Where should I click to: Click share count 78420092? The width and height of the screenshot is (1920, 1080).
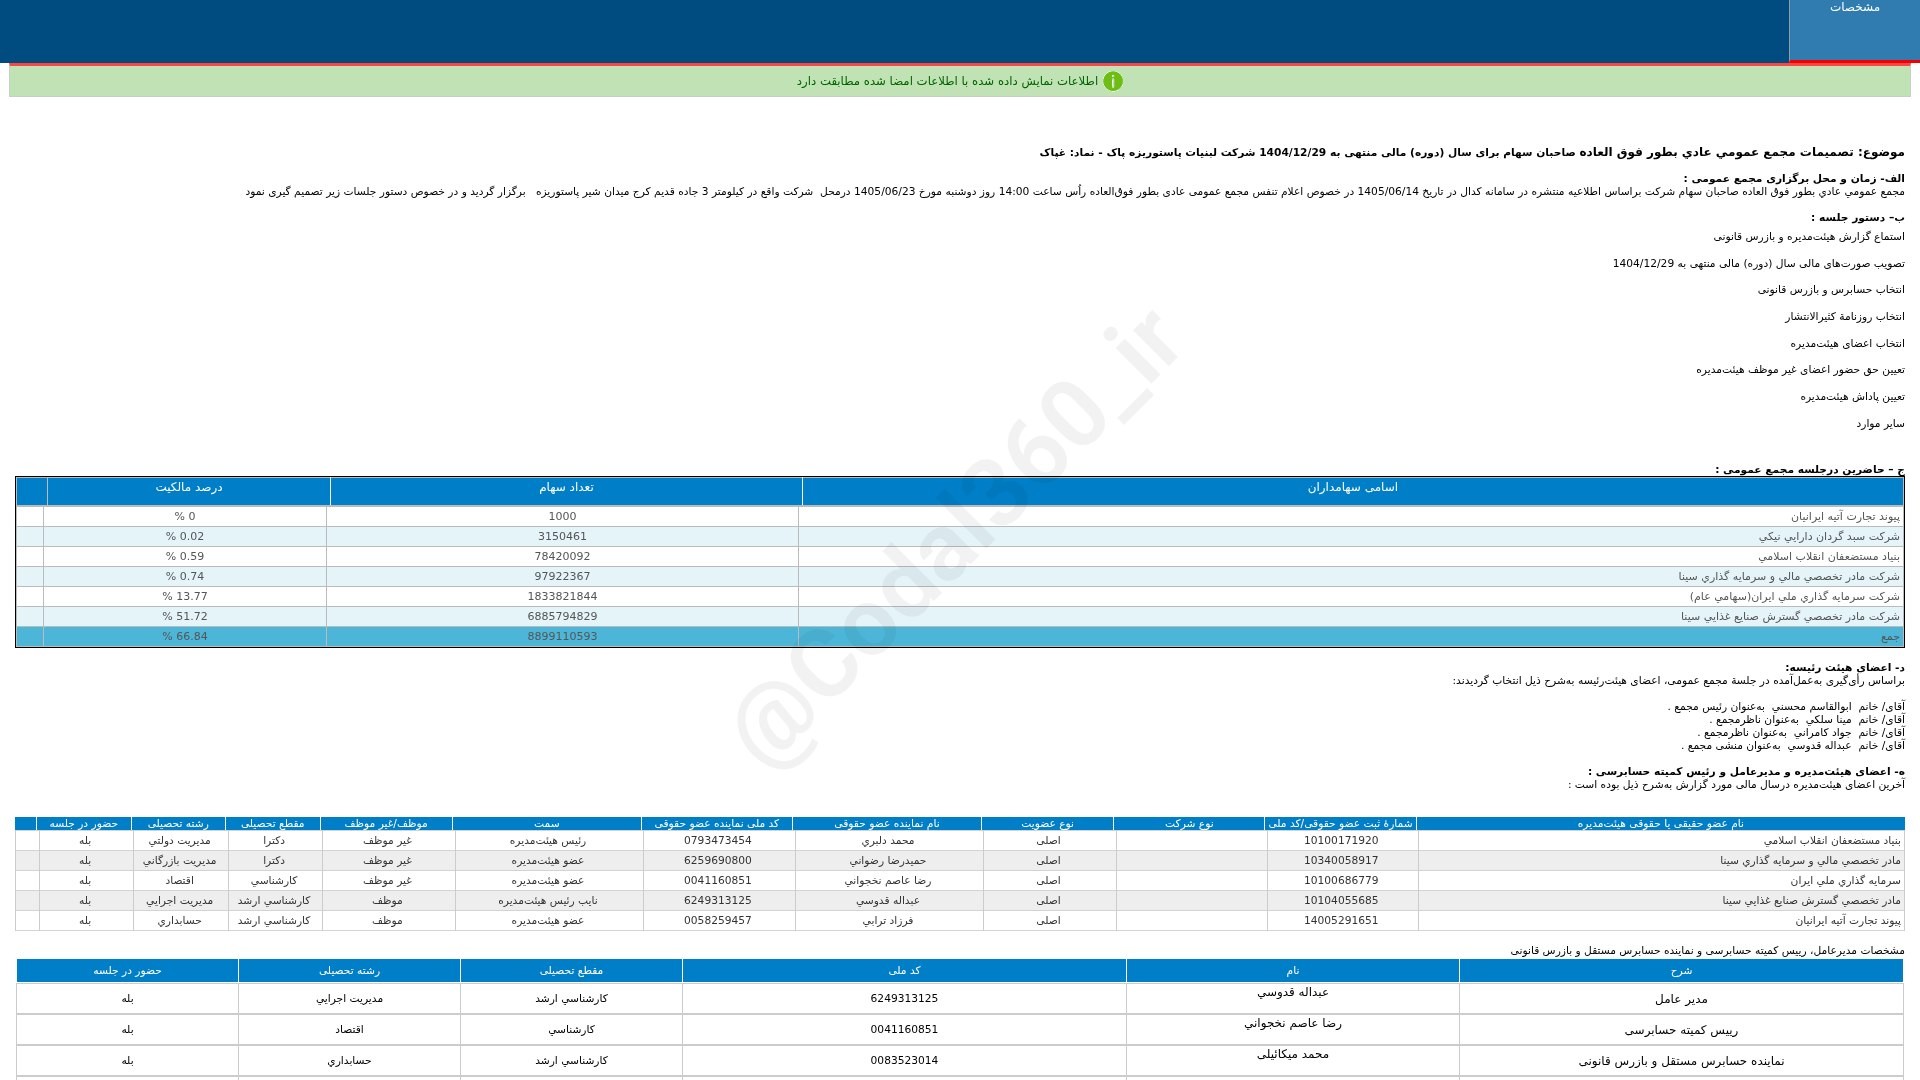562,557
